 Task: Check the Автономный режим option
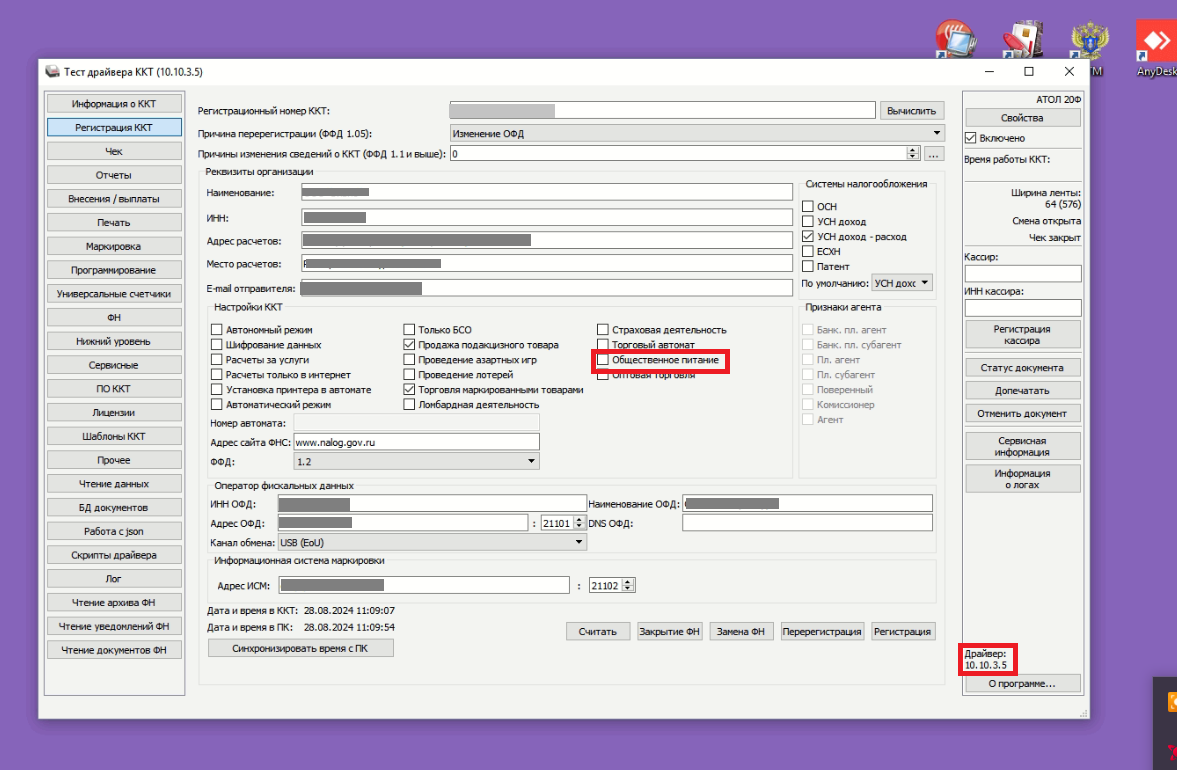(x=217, y=329)
